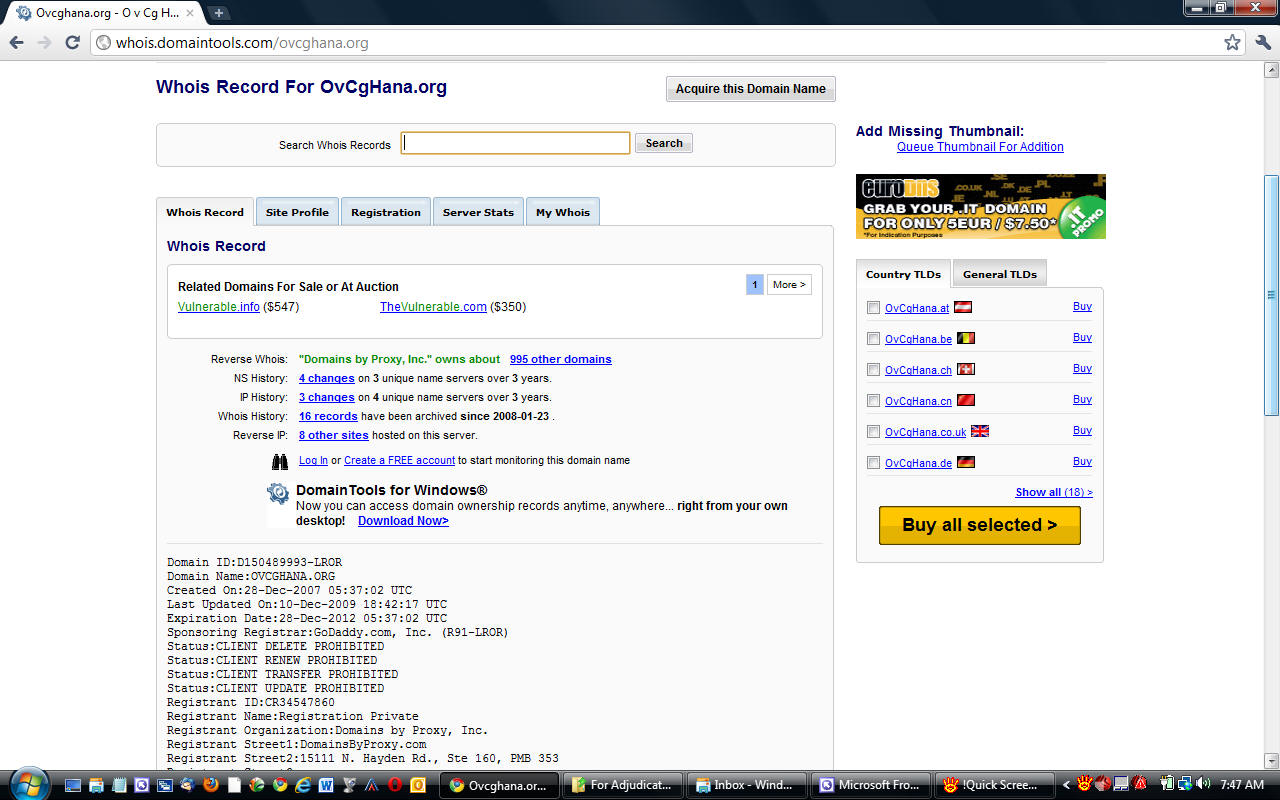Screen dimensions: 1280x800
Task: Click the vertical page scrollbar thumb
Action: (x=1271, y=295)
